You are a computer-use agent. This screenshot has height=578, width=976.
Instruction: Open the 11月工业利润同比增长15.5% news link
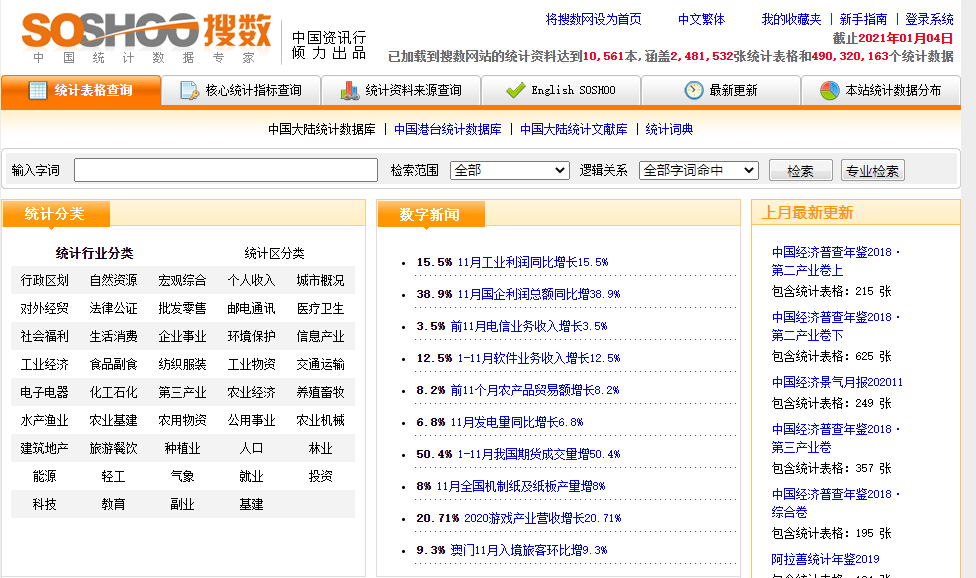click(532, 262)
